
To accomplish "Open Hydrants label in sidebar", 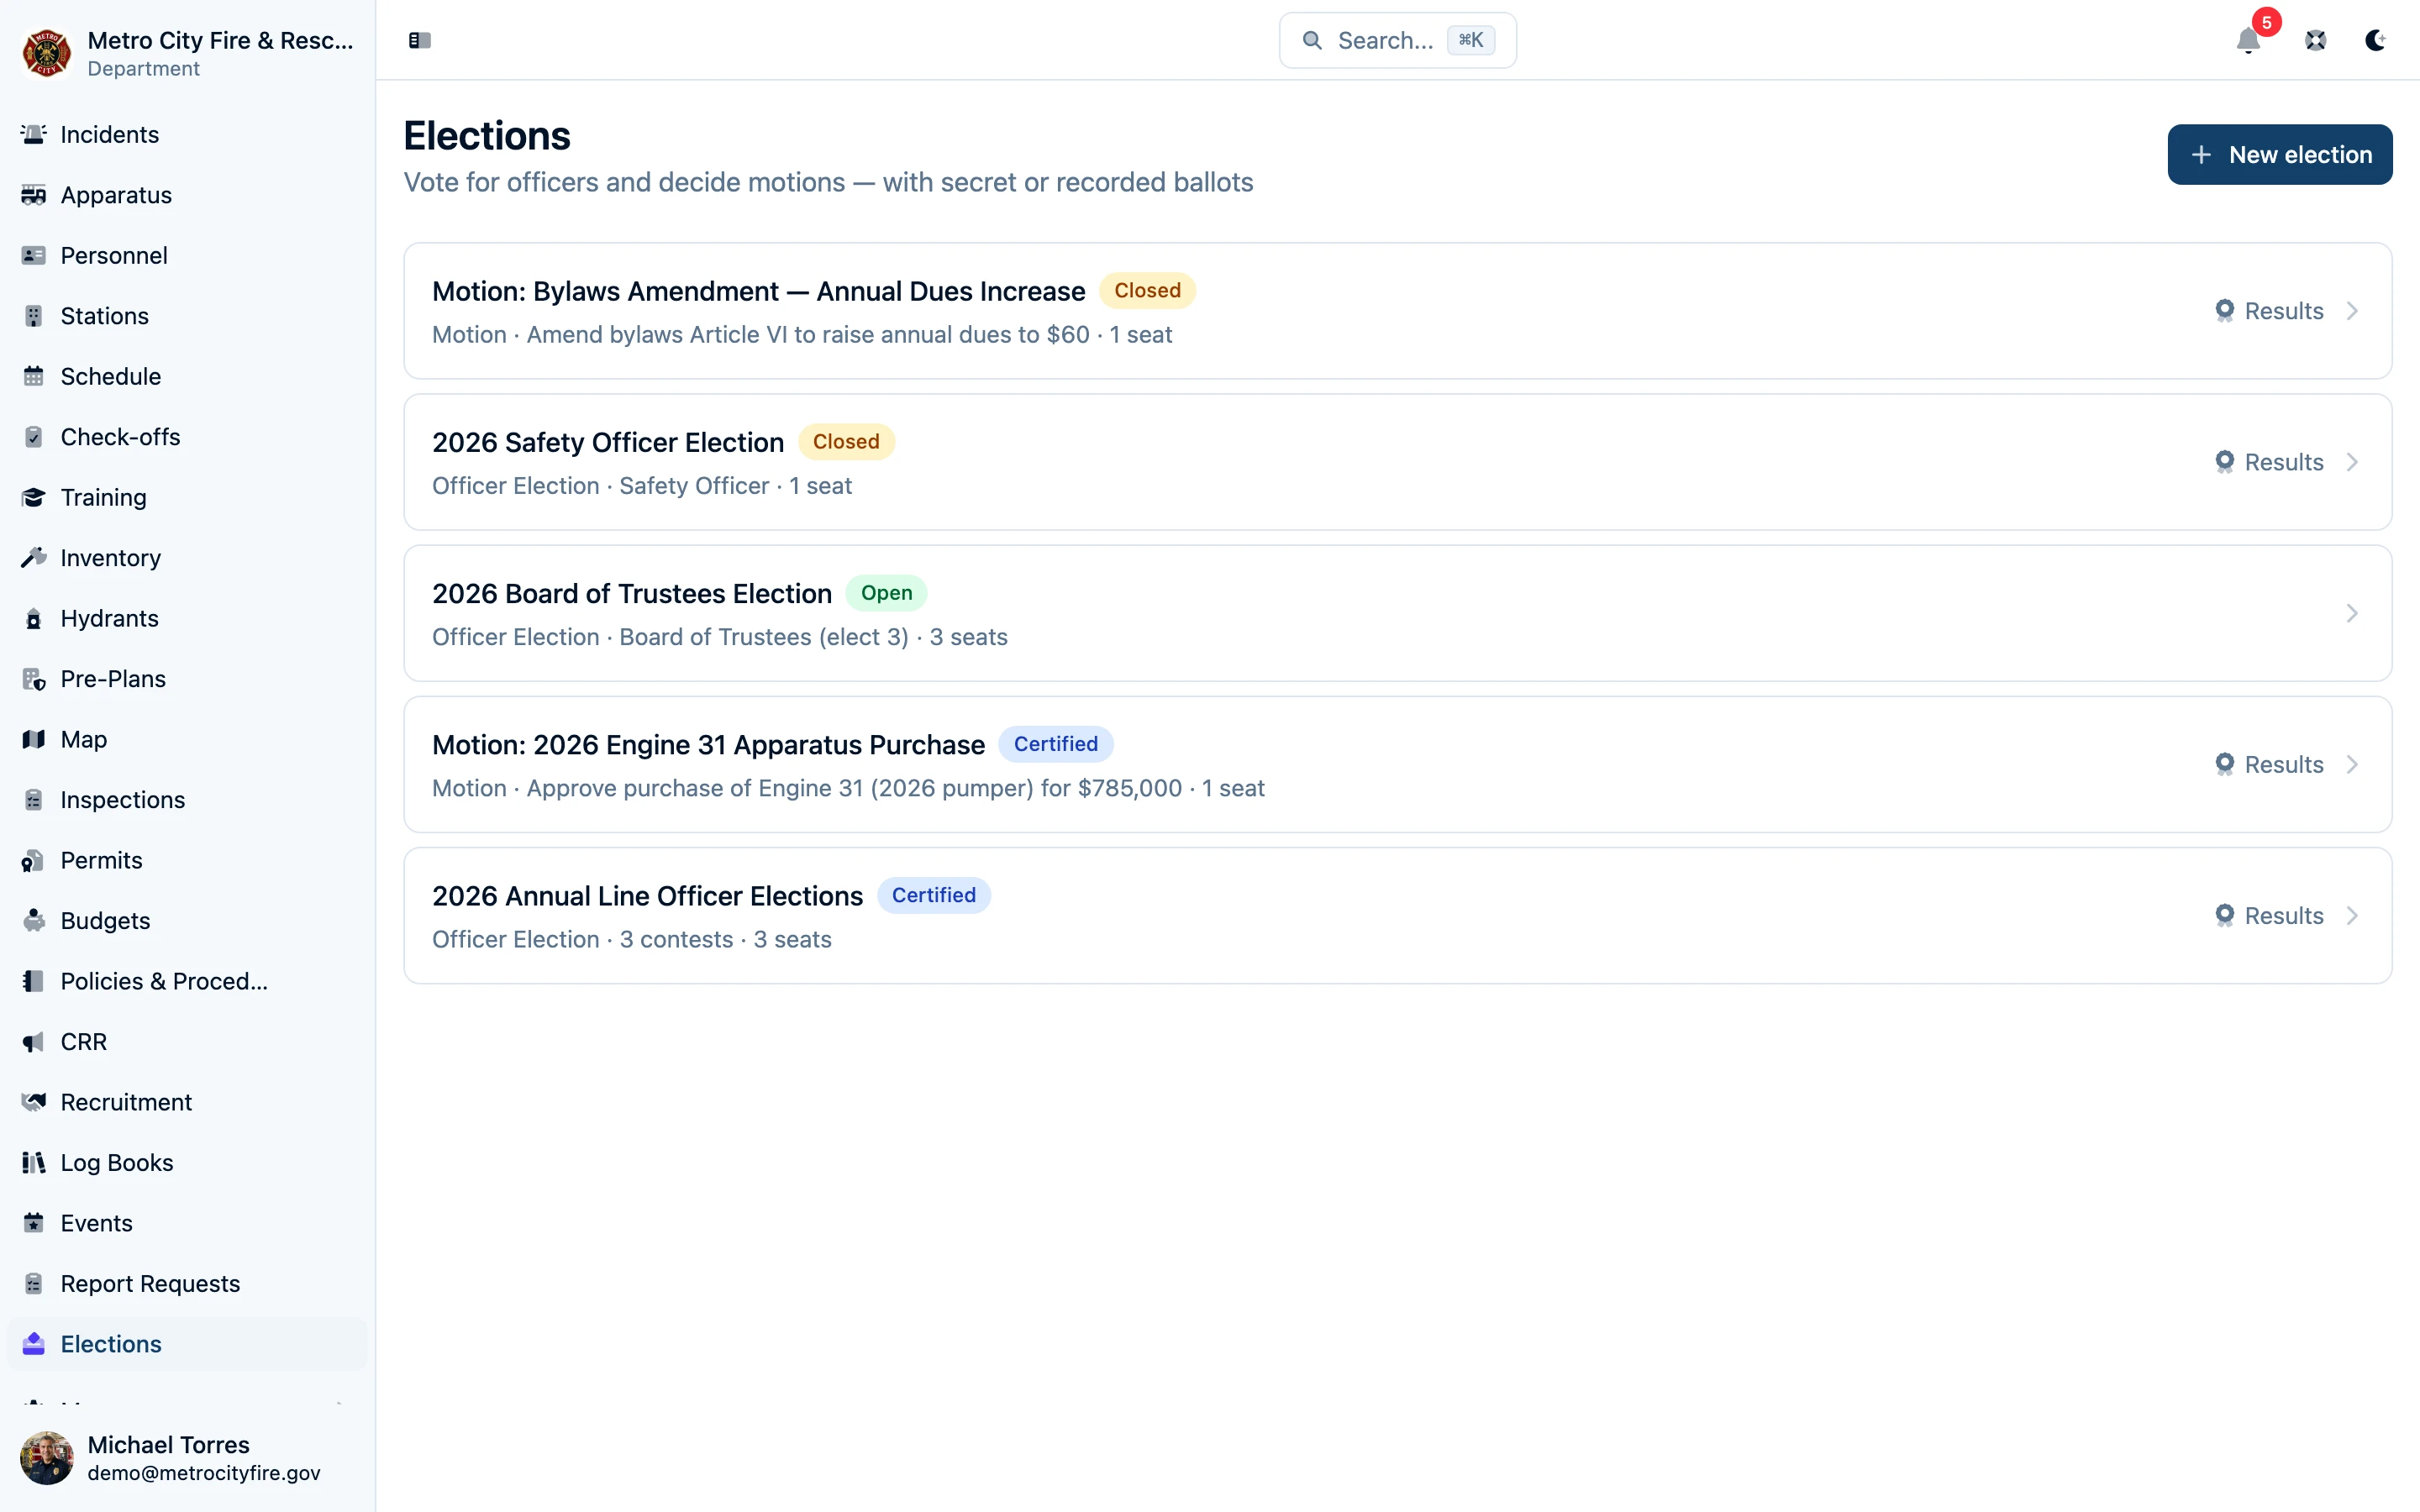I will [109, 618].
